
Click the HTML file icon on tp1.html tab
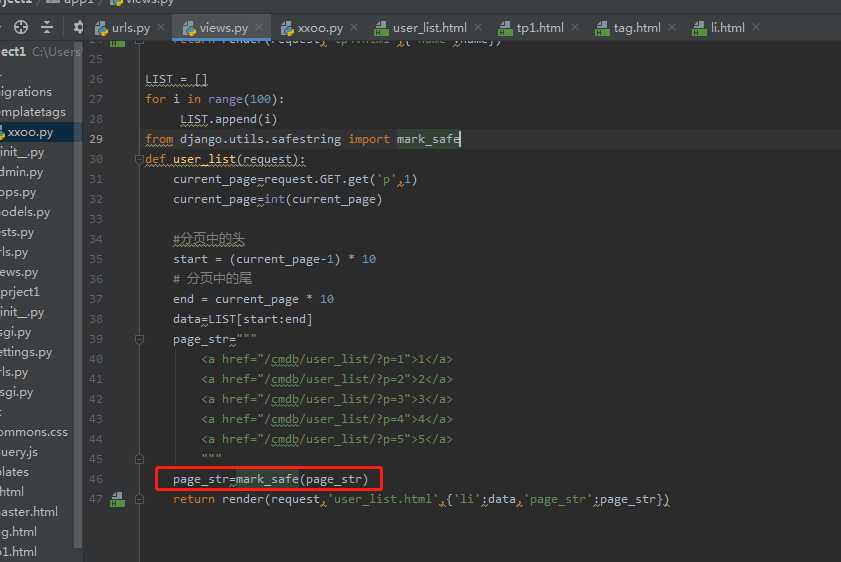505,28
